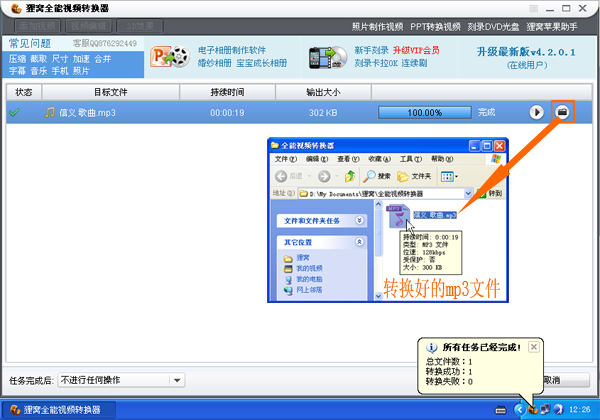This screenshot has width=600, height=420.
Task: Close the 所有任务已经完成 notification balloon
Action: (533, 347)
